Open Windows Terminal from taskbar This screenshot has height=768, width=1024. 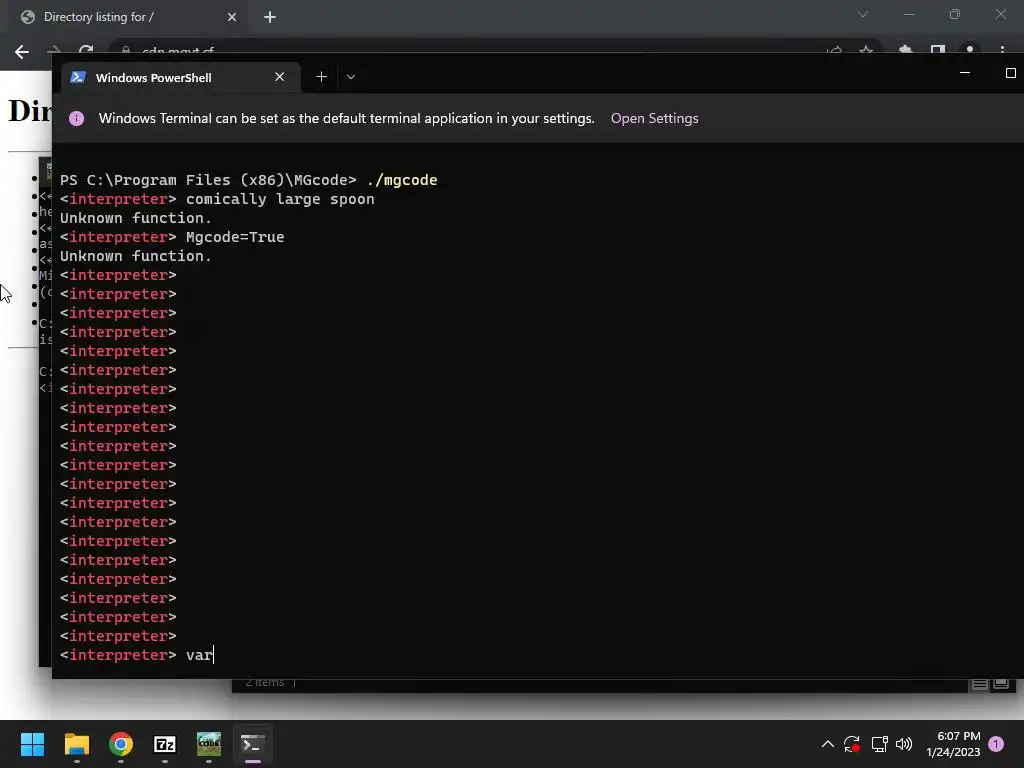pos(253,744)
